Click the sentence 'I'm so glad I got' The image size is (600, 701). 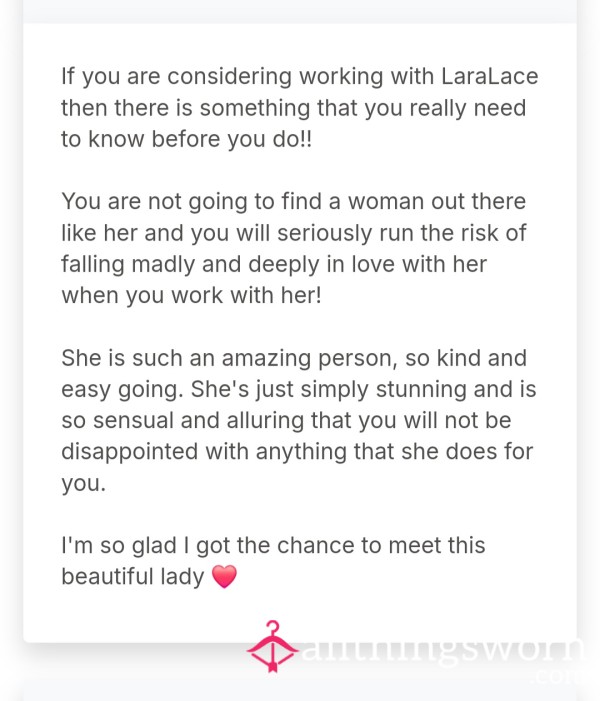pyautogui.click(x=273, y=561)
